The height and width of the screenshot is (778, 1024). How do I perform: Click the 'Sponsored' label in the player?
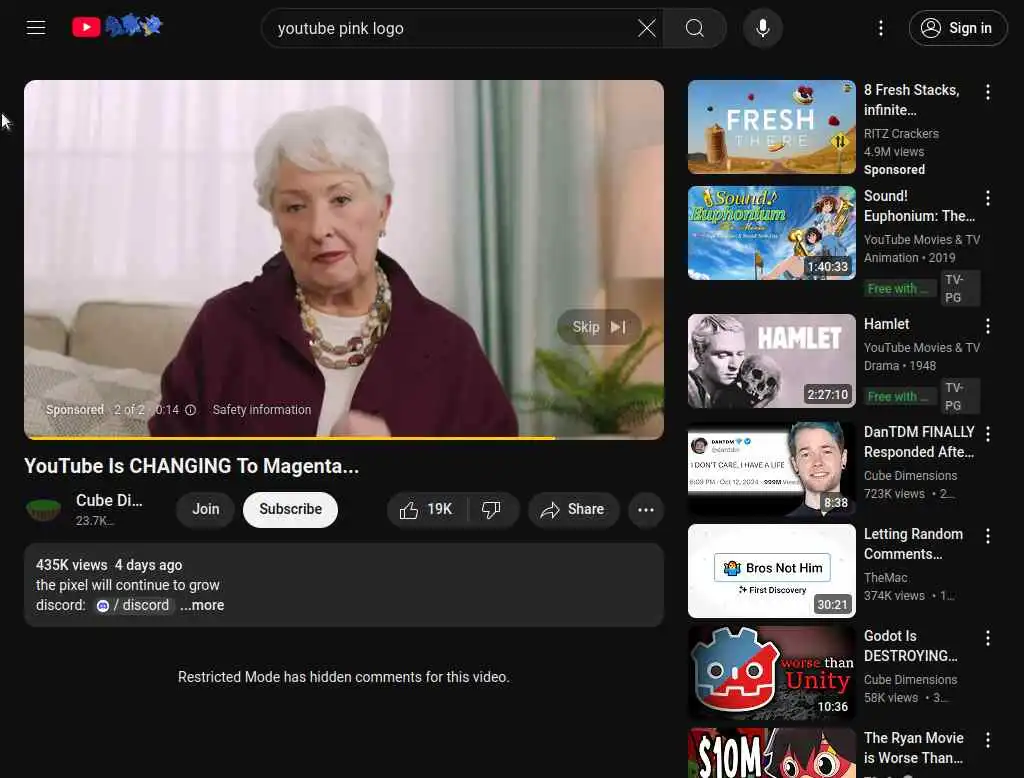(74, 410)
